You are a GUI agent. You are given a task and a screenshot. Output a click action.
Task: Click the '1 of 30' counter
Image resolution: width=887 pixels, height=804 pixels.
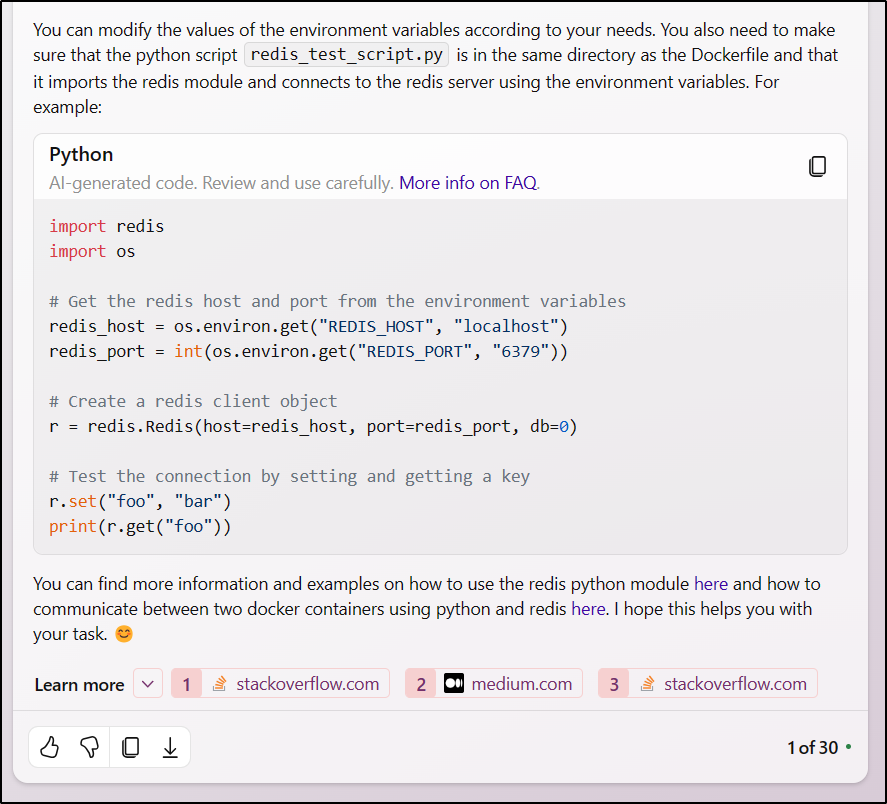[x=812, y=747]
